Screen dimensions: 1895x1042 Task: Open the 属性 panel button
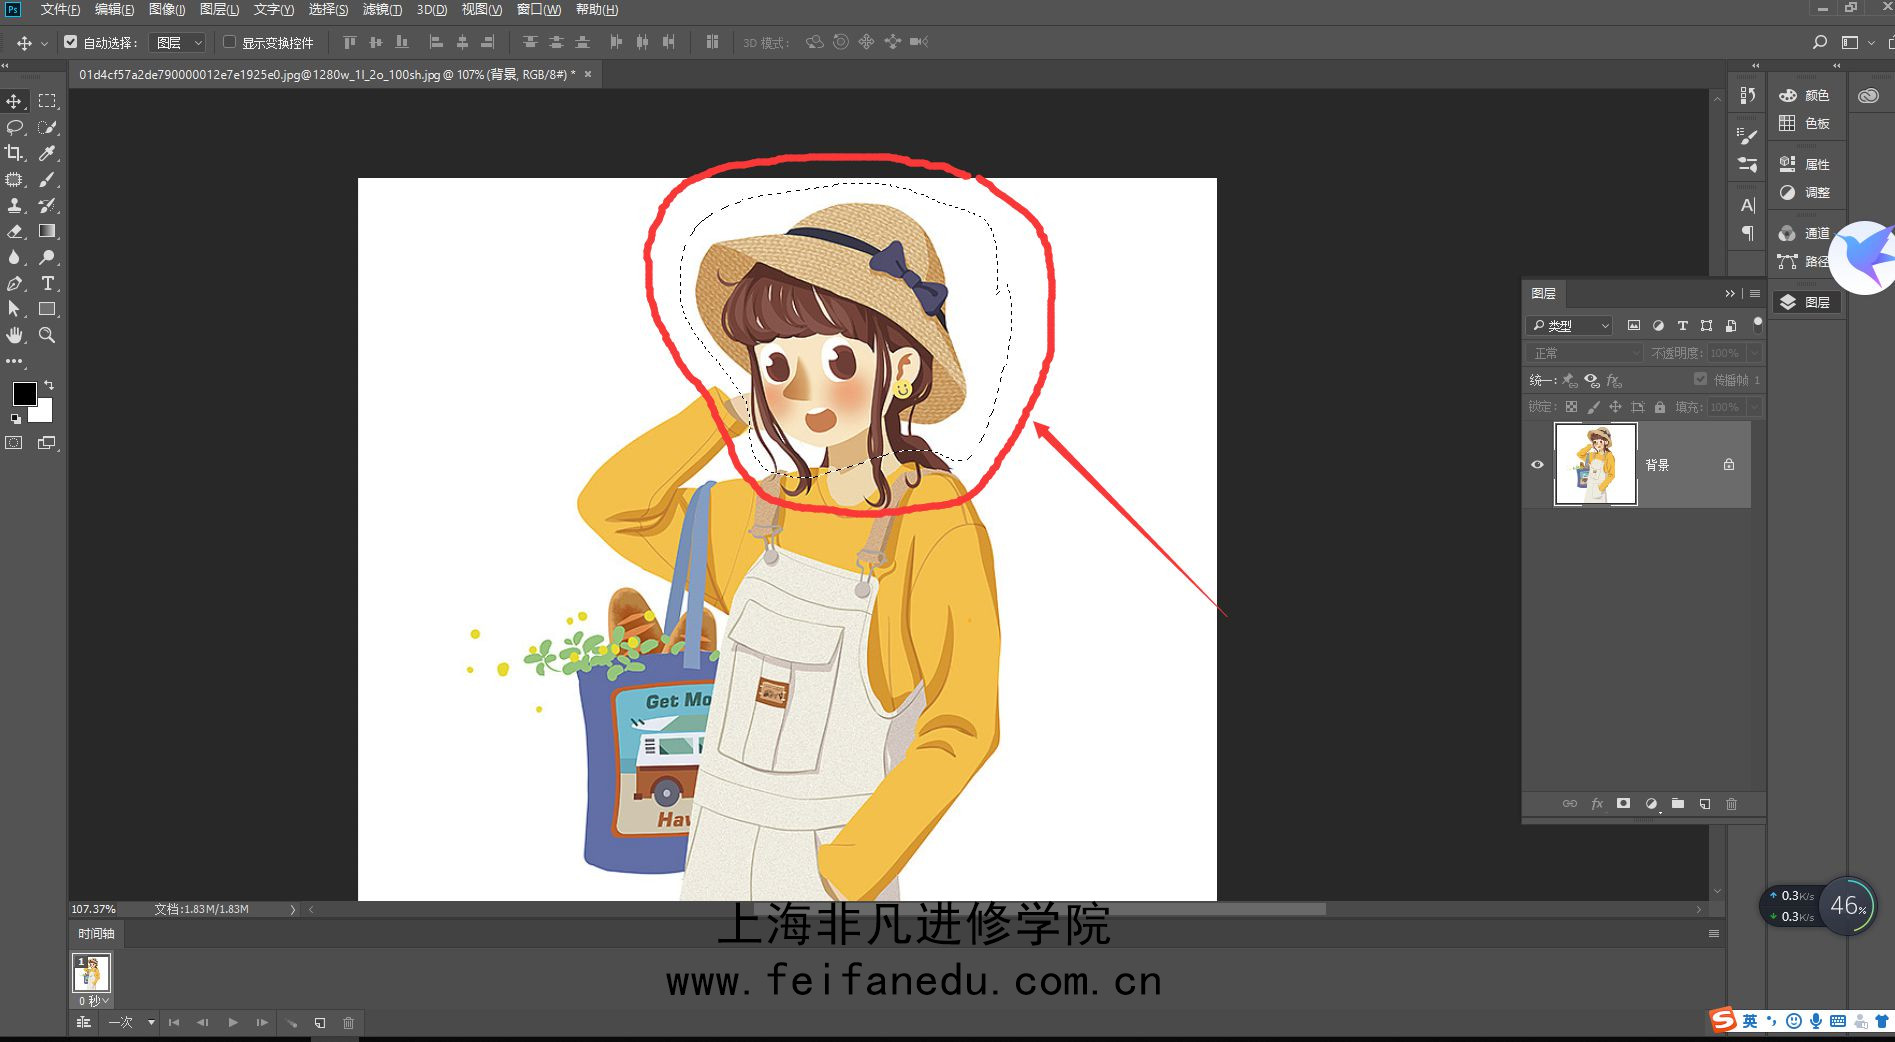click(x=1806, y=164)
